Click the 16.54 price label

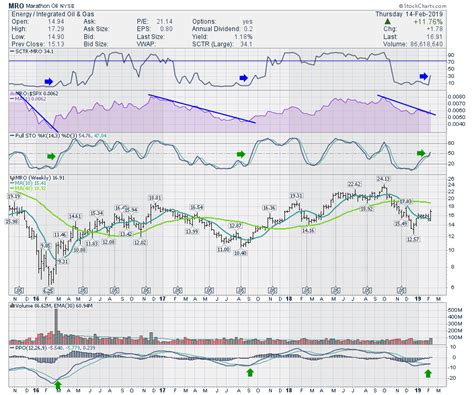tap(196, 207)
